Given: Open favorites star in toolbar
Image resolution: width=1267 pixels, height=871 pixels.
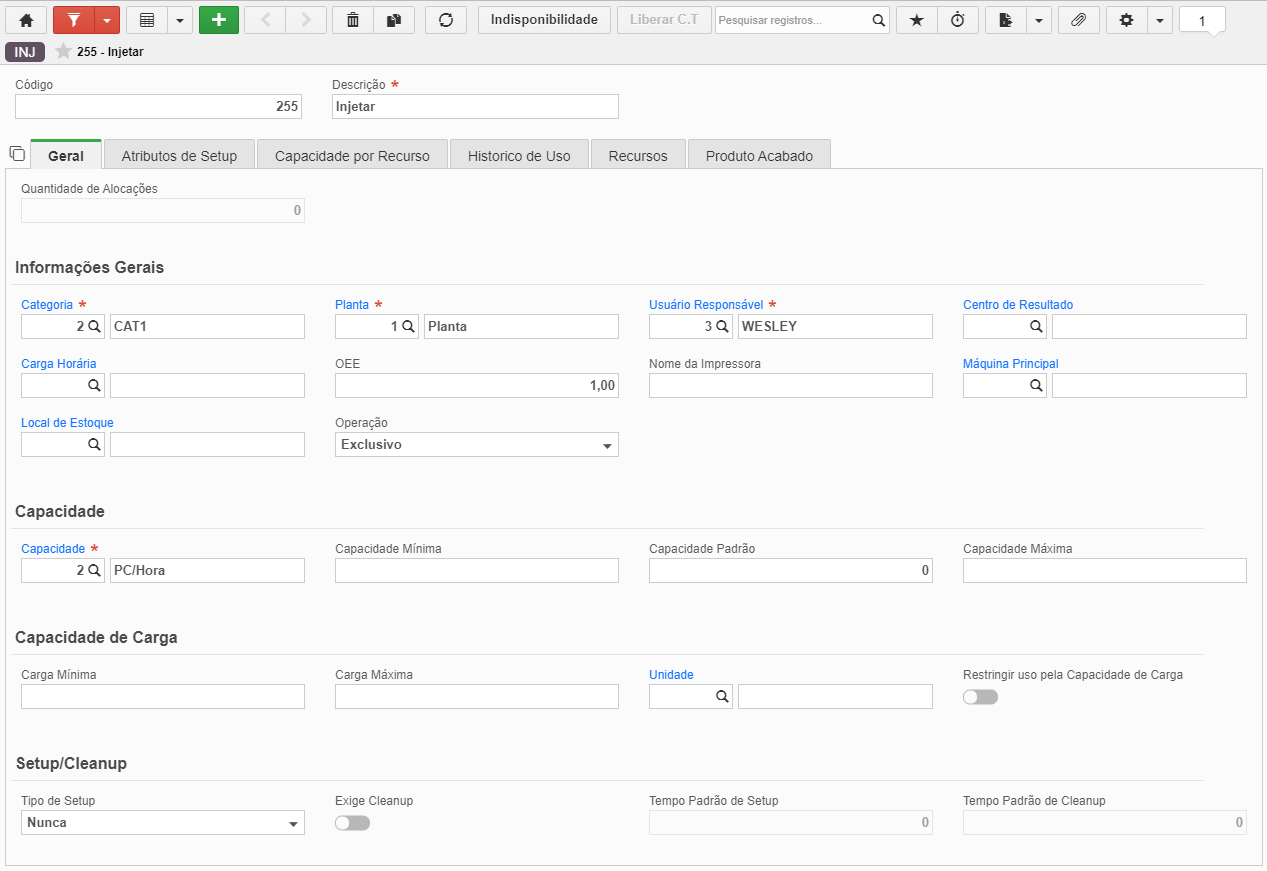Looking at the screenshot, I should coord(916,20).
